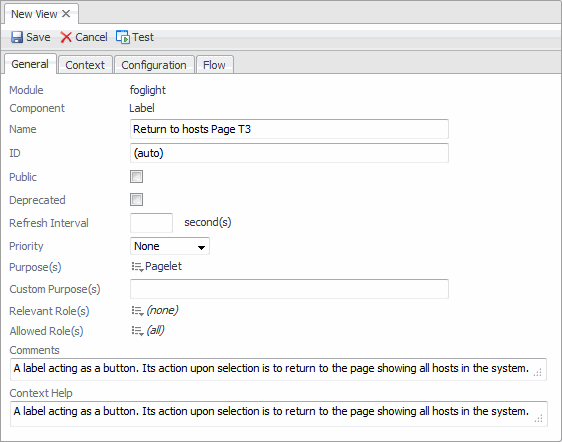562x442 pixels.
Task: Open the Allowed Role(s) list selector icon
Action: click(138, 331)
